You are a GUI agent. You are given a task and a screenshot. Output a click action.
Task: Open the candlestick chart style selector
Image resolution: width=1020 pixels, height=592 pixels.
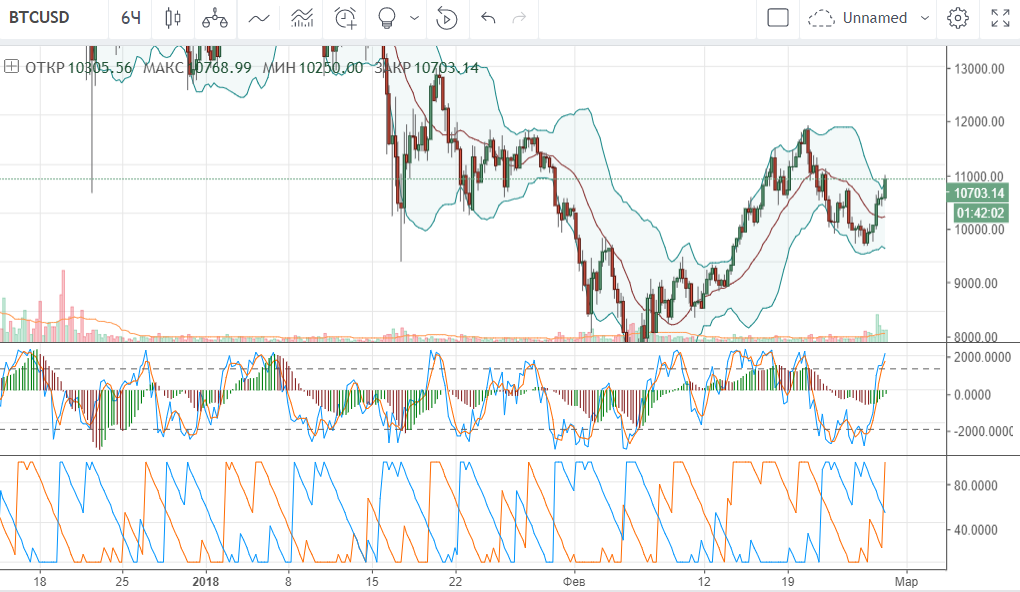(x=173, y=18)
